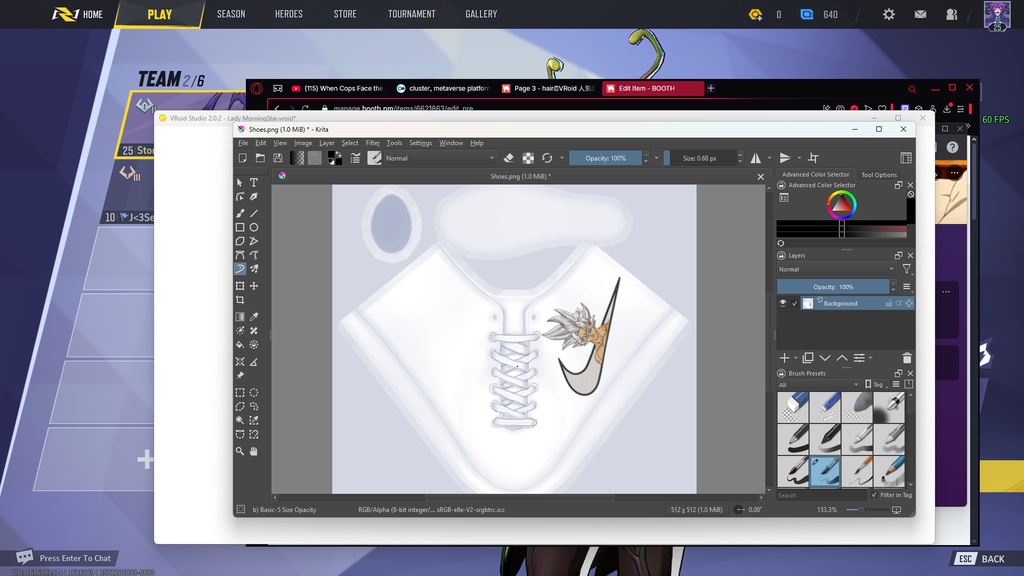Save the document with floppy icon
This screenshot has width=1024, height=576.
point(278,158)
